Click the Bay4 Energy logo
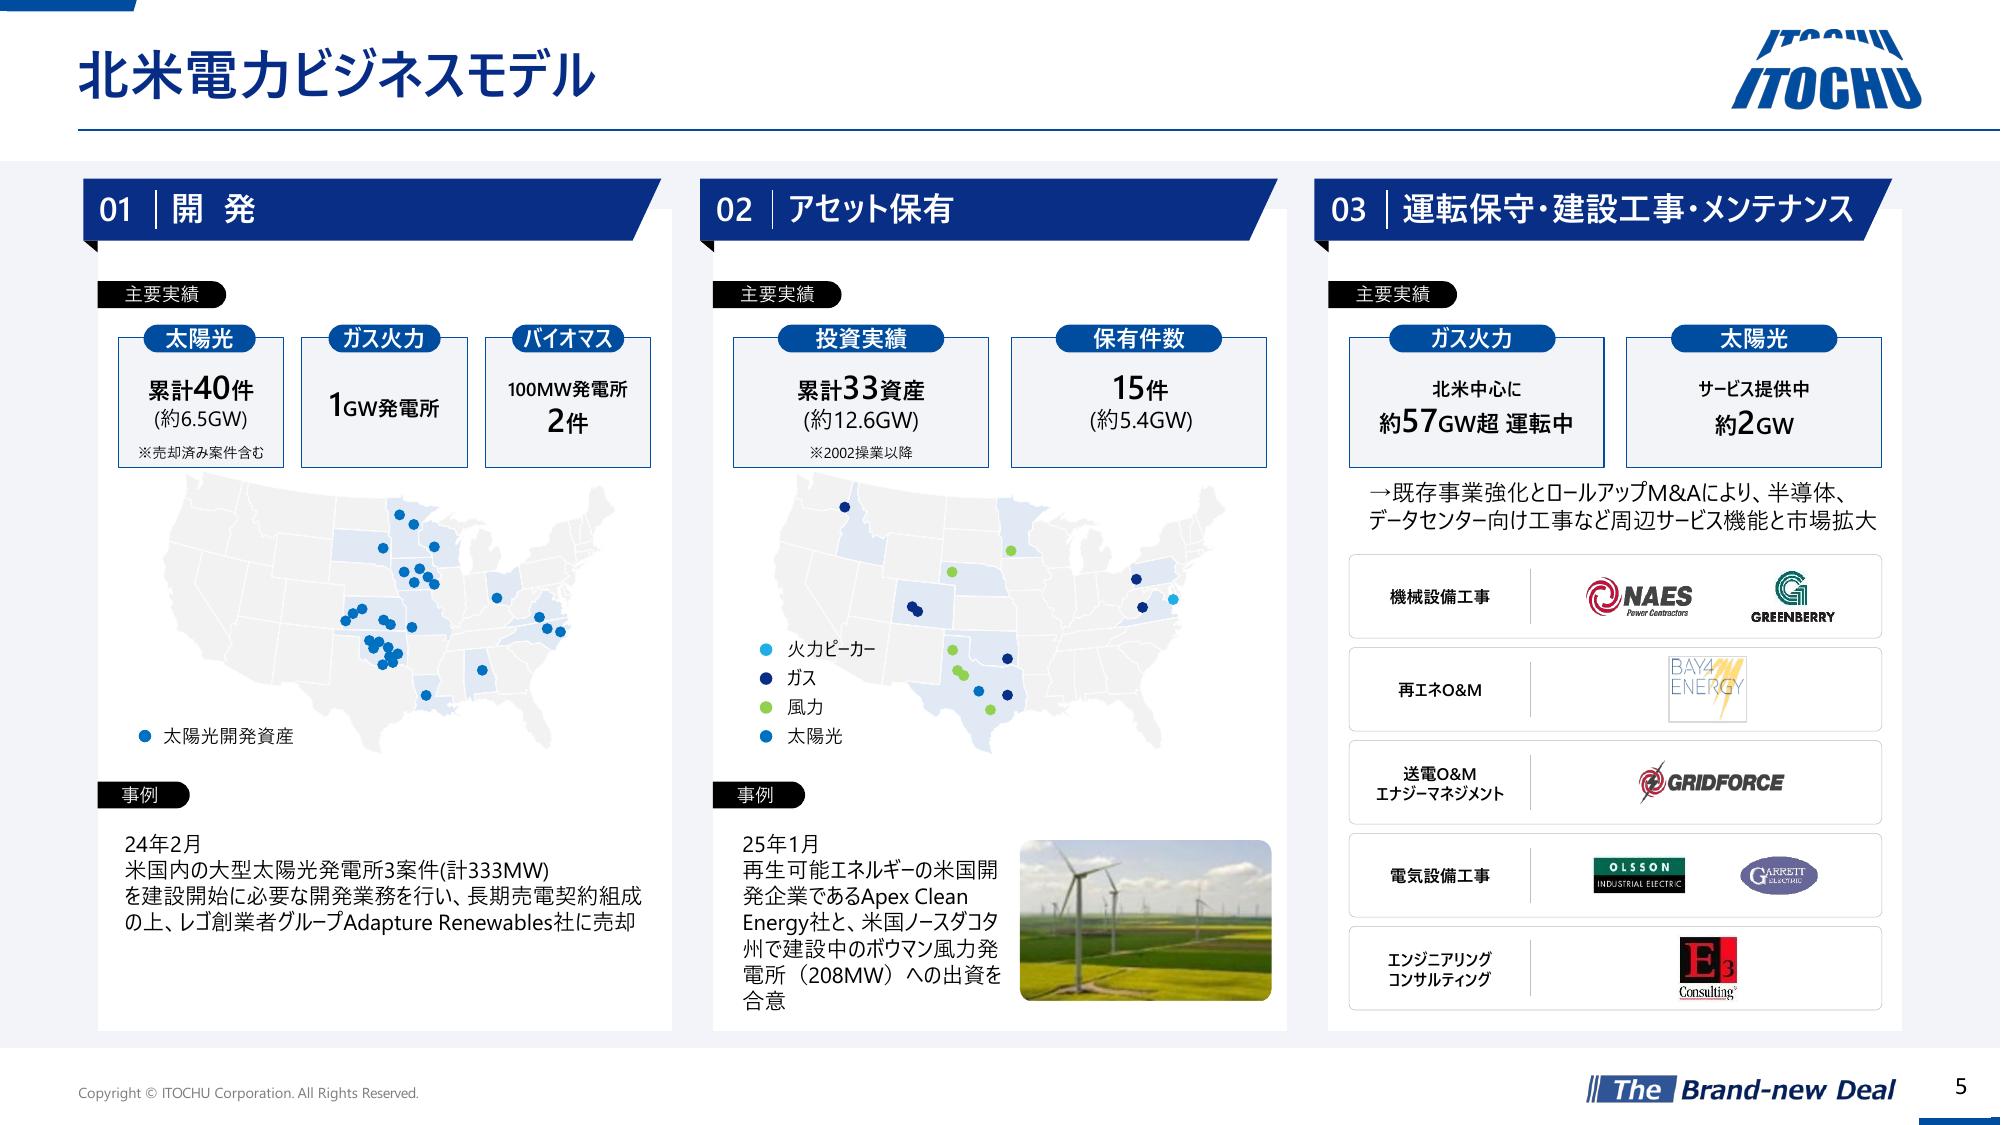The height and width of the screenshot is (1125, 2001). (x=1707, y=689)
